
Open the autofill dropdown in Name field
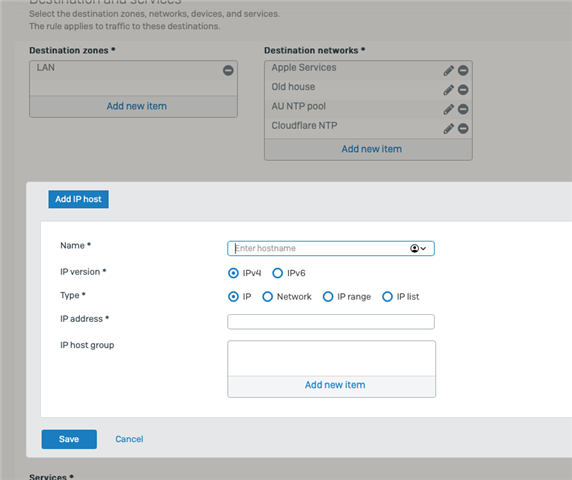click(418, 248)
